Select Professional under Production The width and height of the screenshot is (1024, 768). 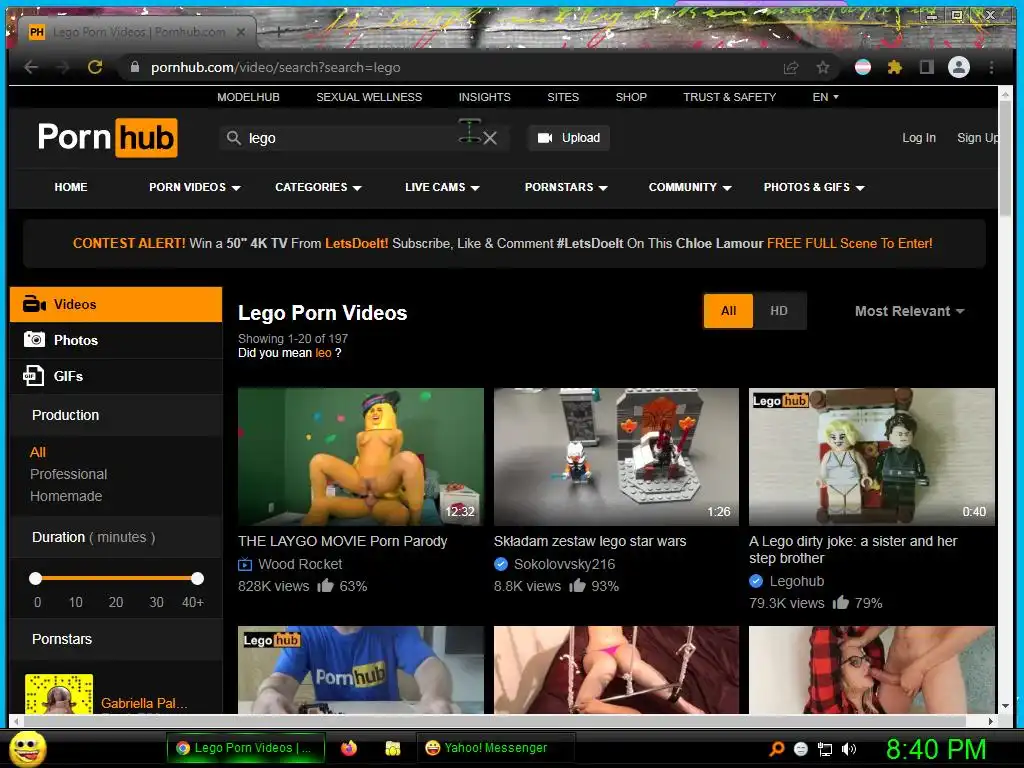tap(69, 474)
